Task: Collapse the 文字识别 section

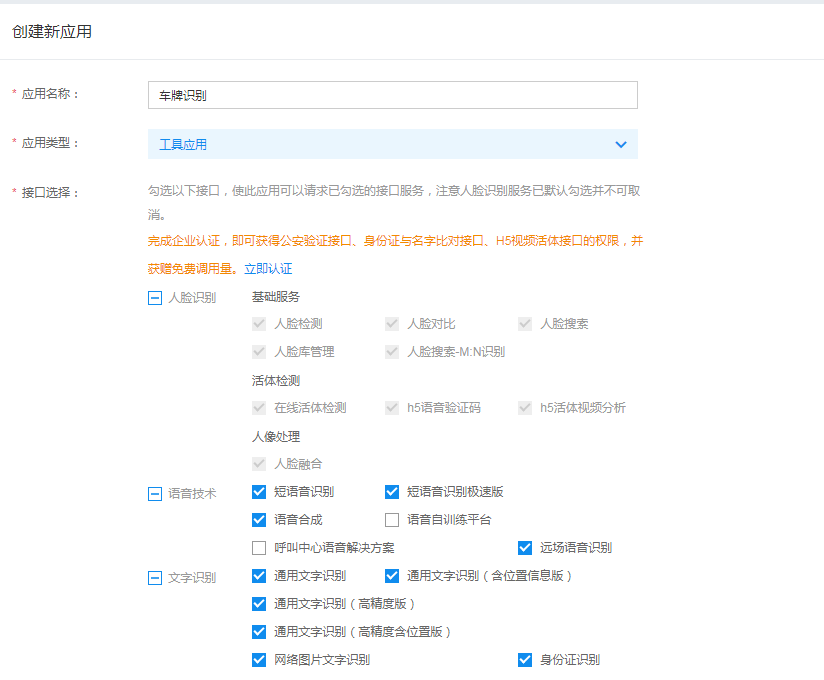Action: point(154,578)
